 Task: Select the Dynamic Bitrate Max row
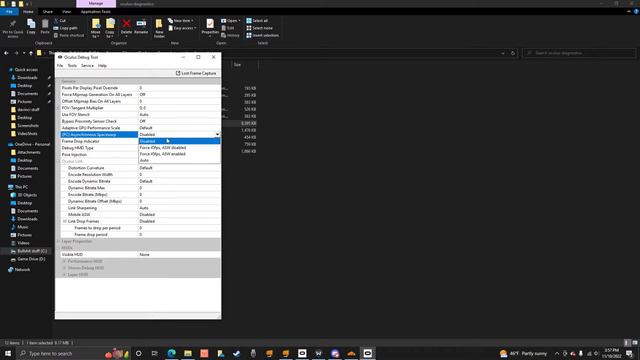point(140,188)
